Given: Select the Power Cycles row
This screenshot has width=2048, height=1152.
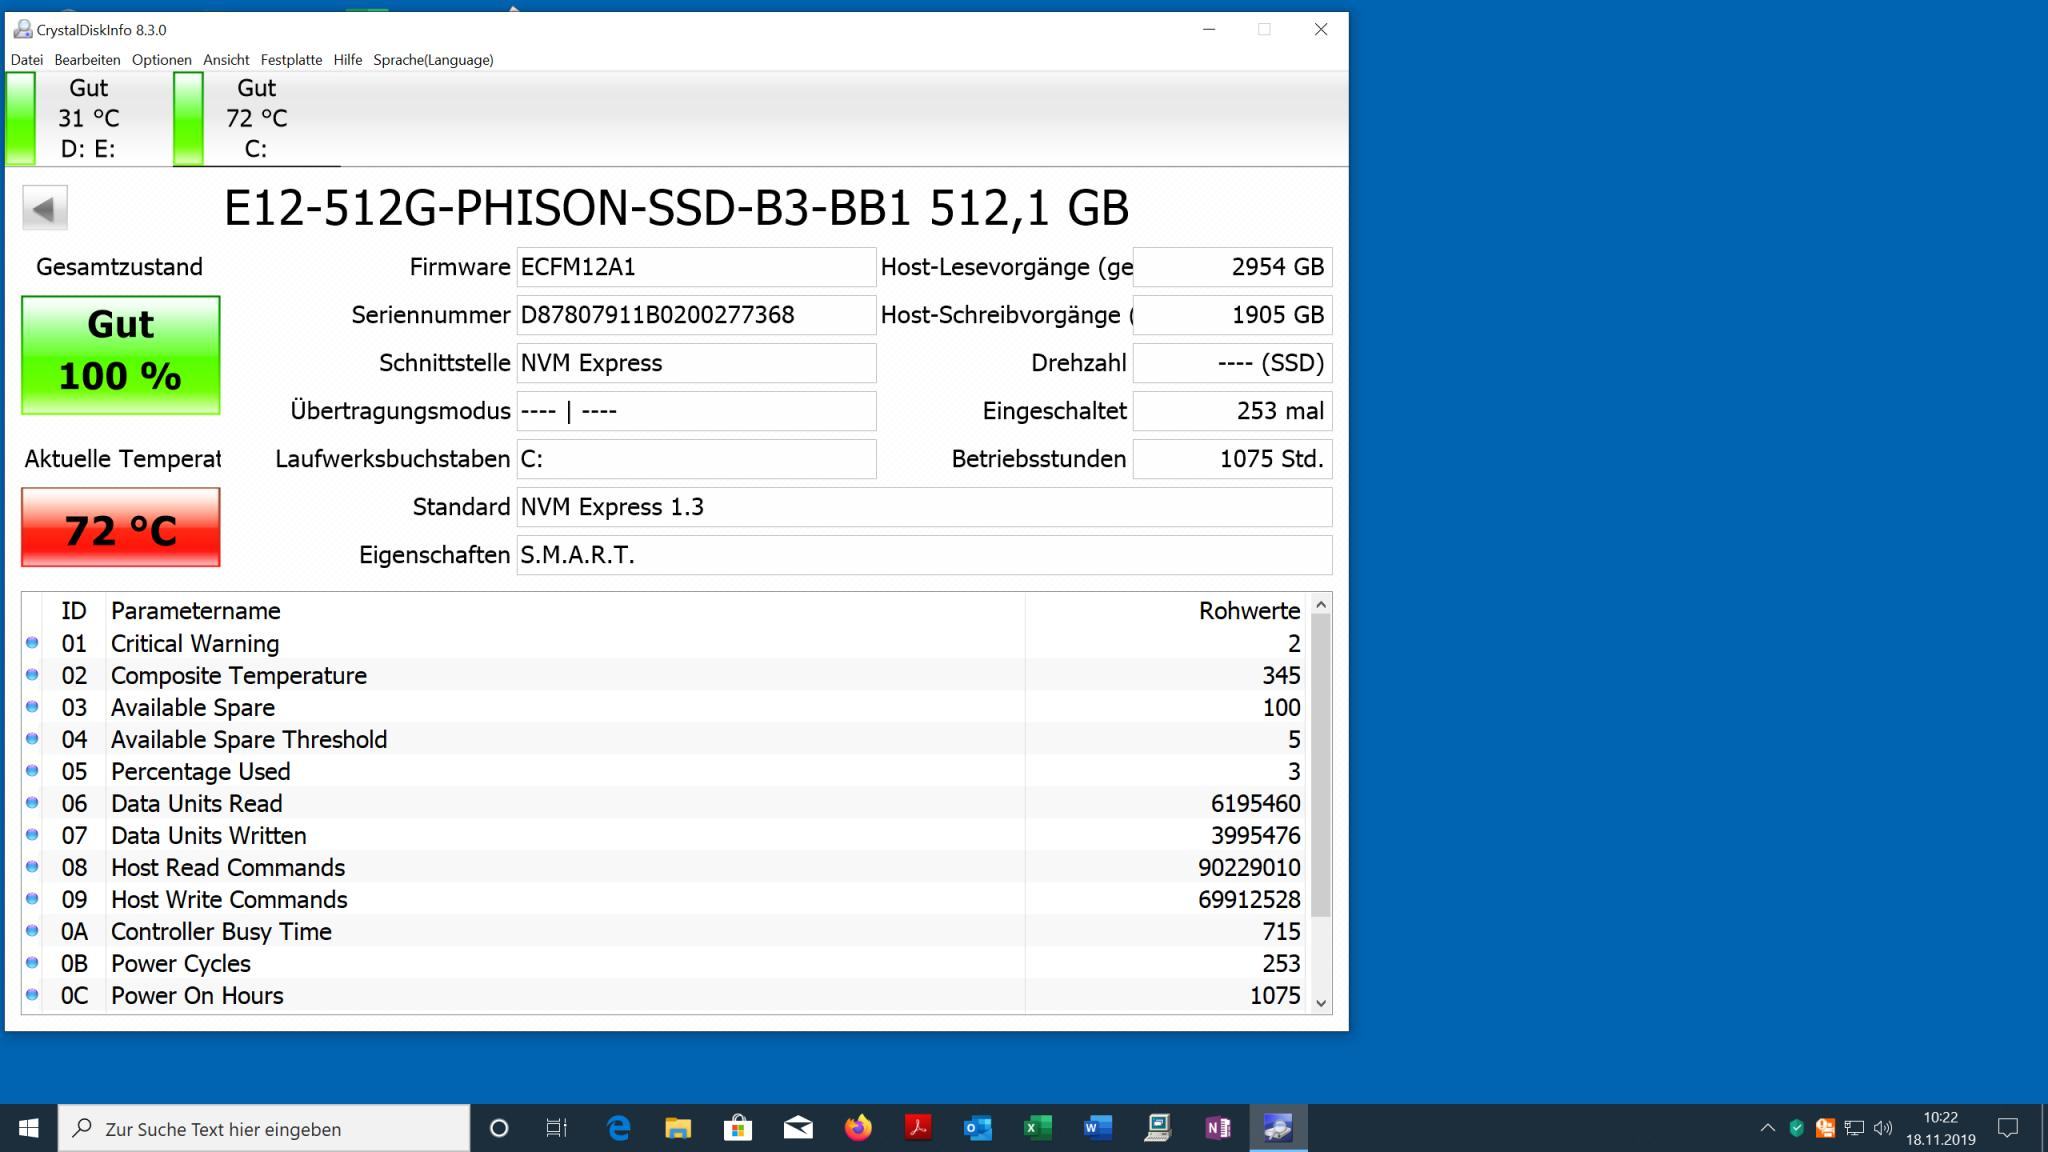Looking at the screenshot, I should 665,963.
